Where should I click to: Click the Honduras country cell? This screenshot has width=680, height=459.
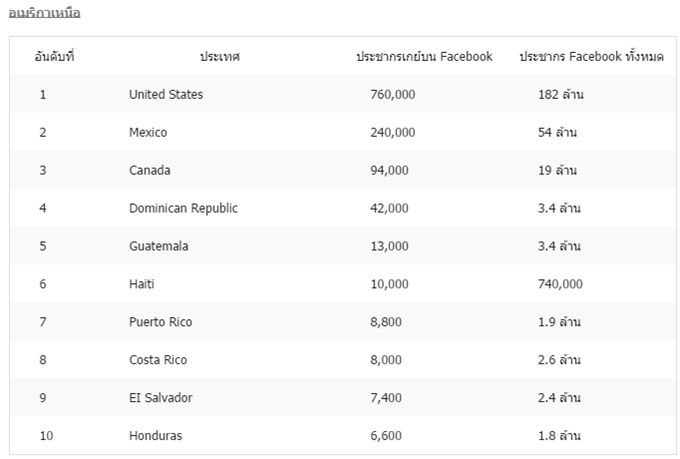point(156,436)
